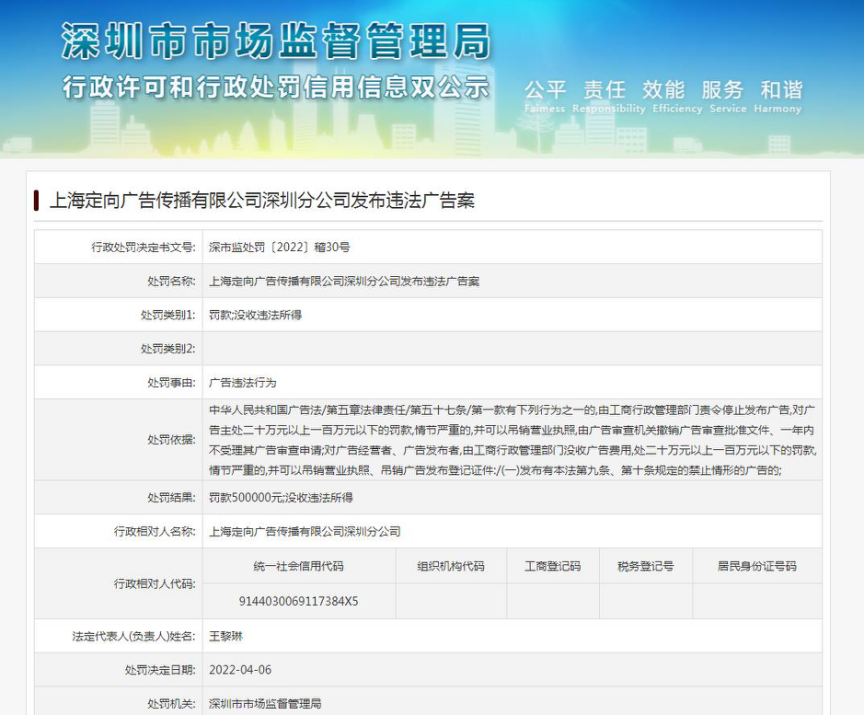The width and height of the screenshot is (864, 715).
Task: Click the 统一社会信用代码 column header
Action: pos(299,566)
